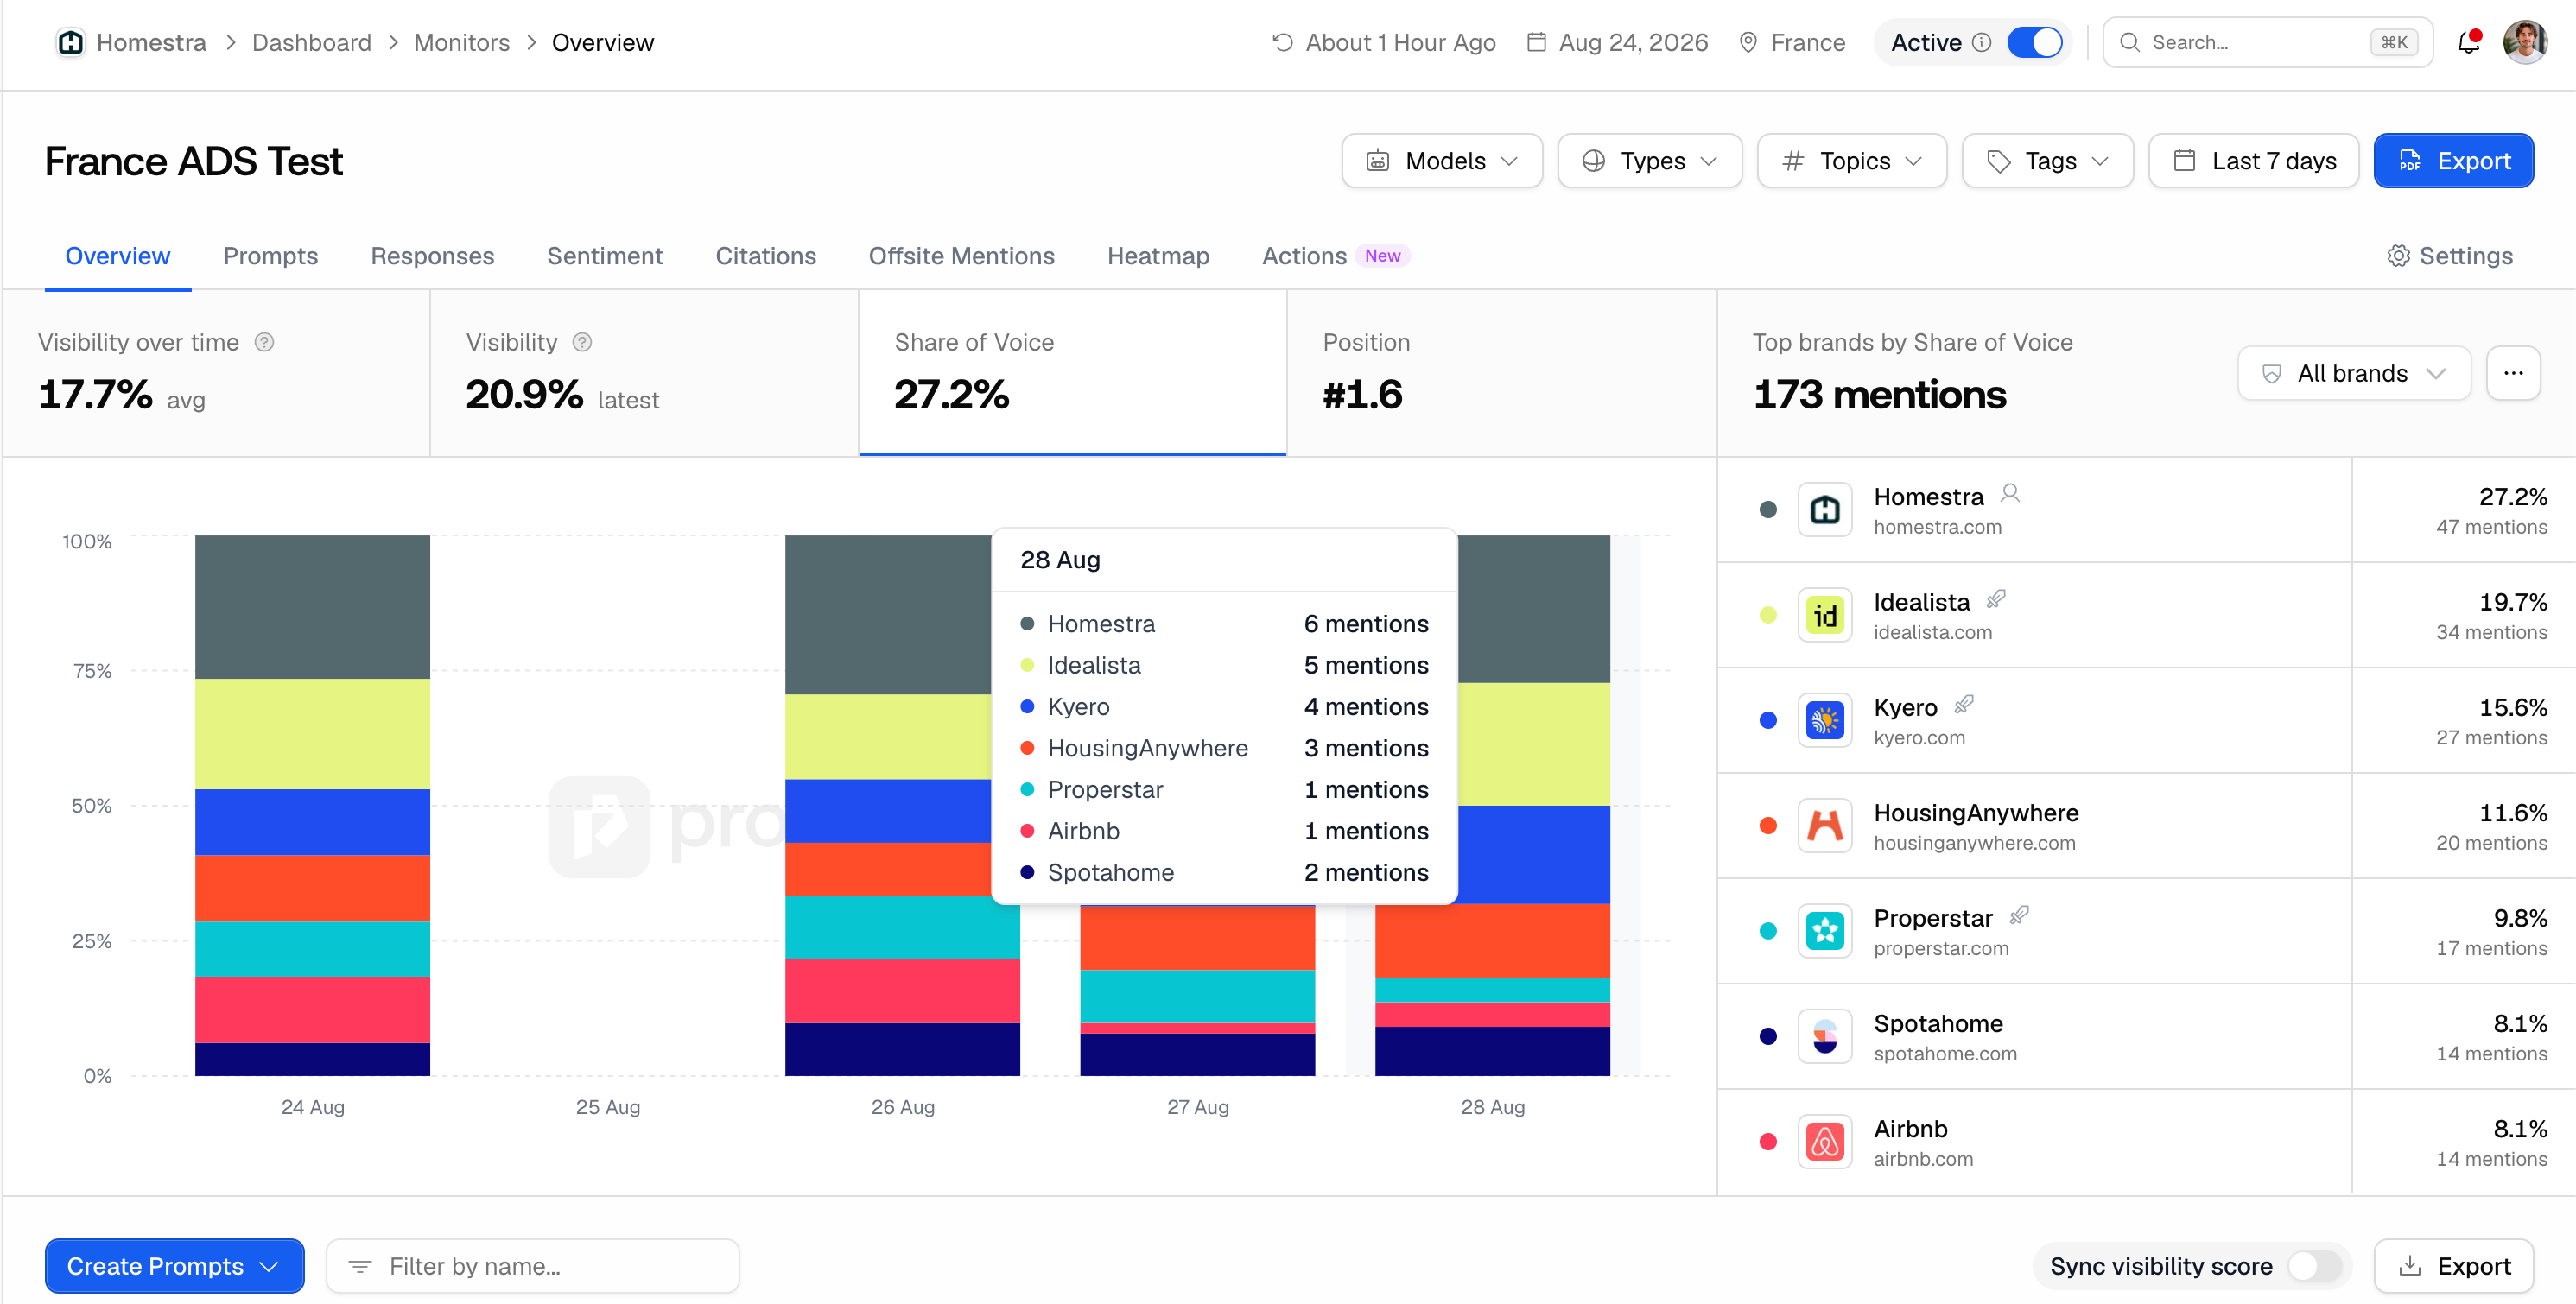Click the Homestra gray color dot in brand list
The image size is (2576, 1304).
coord(1768,509)
